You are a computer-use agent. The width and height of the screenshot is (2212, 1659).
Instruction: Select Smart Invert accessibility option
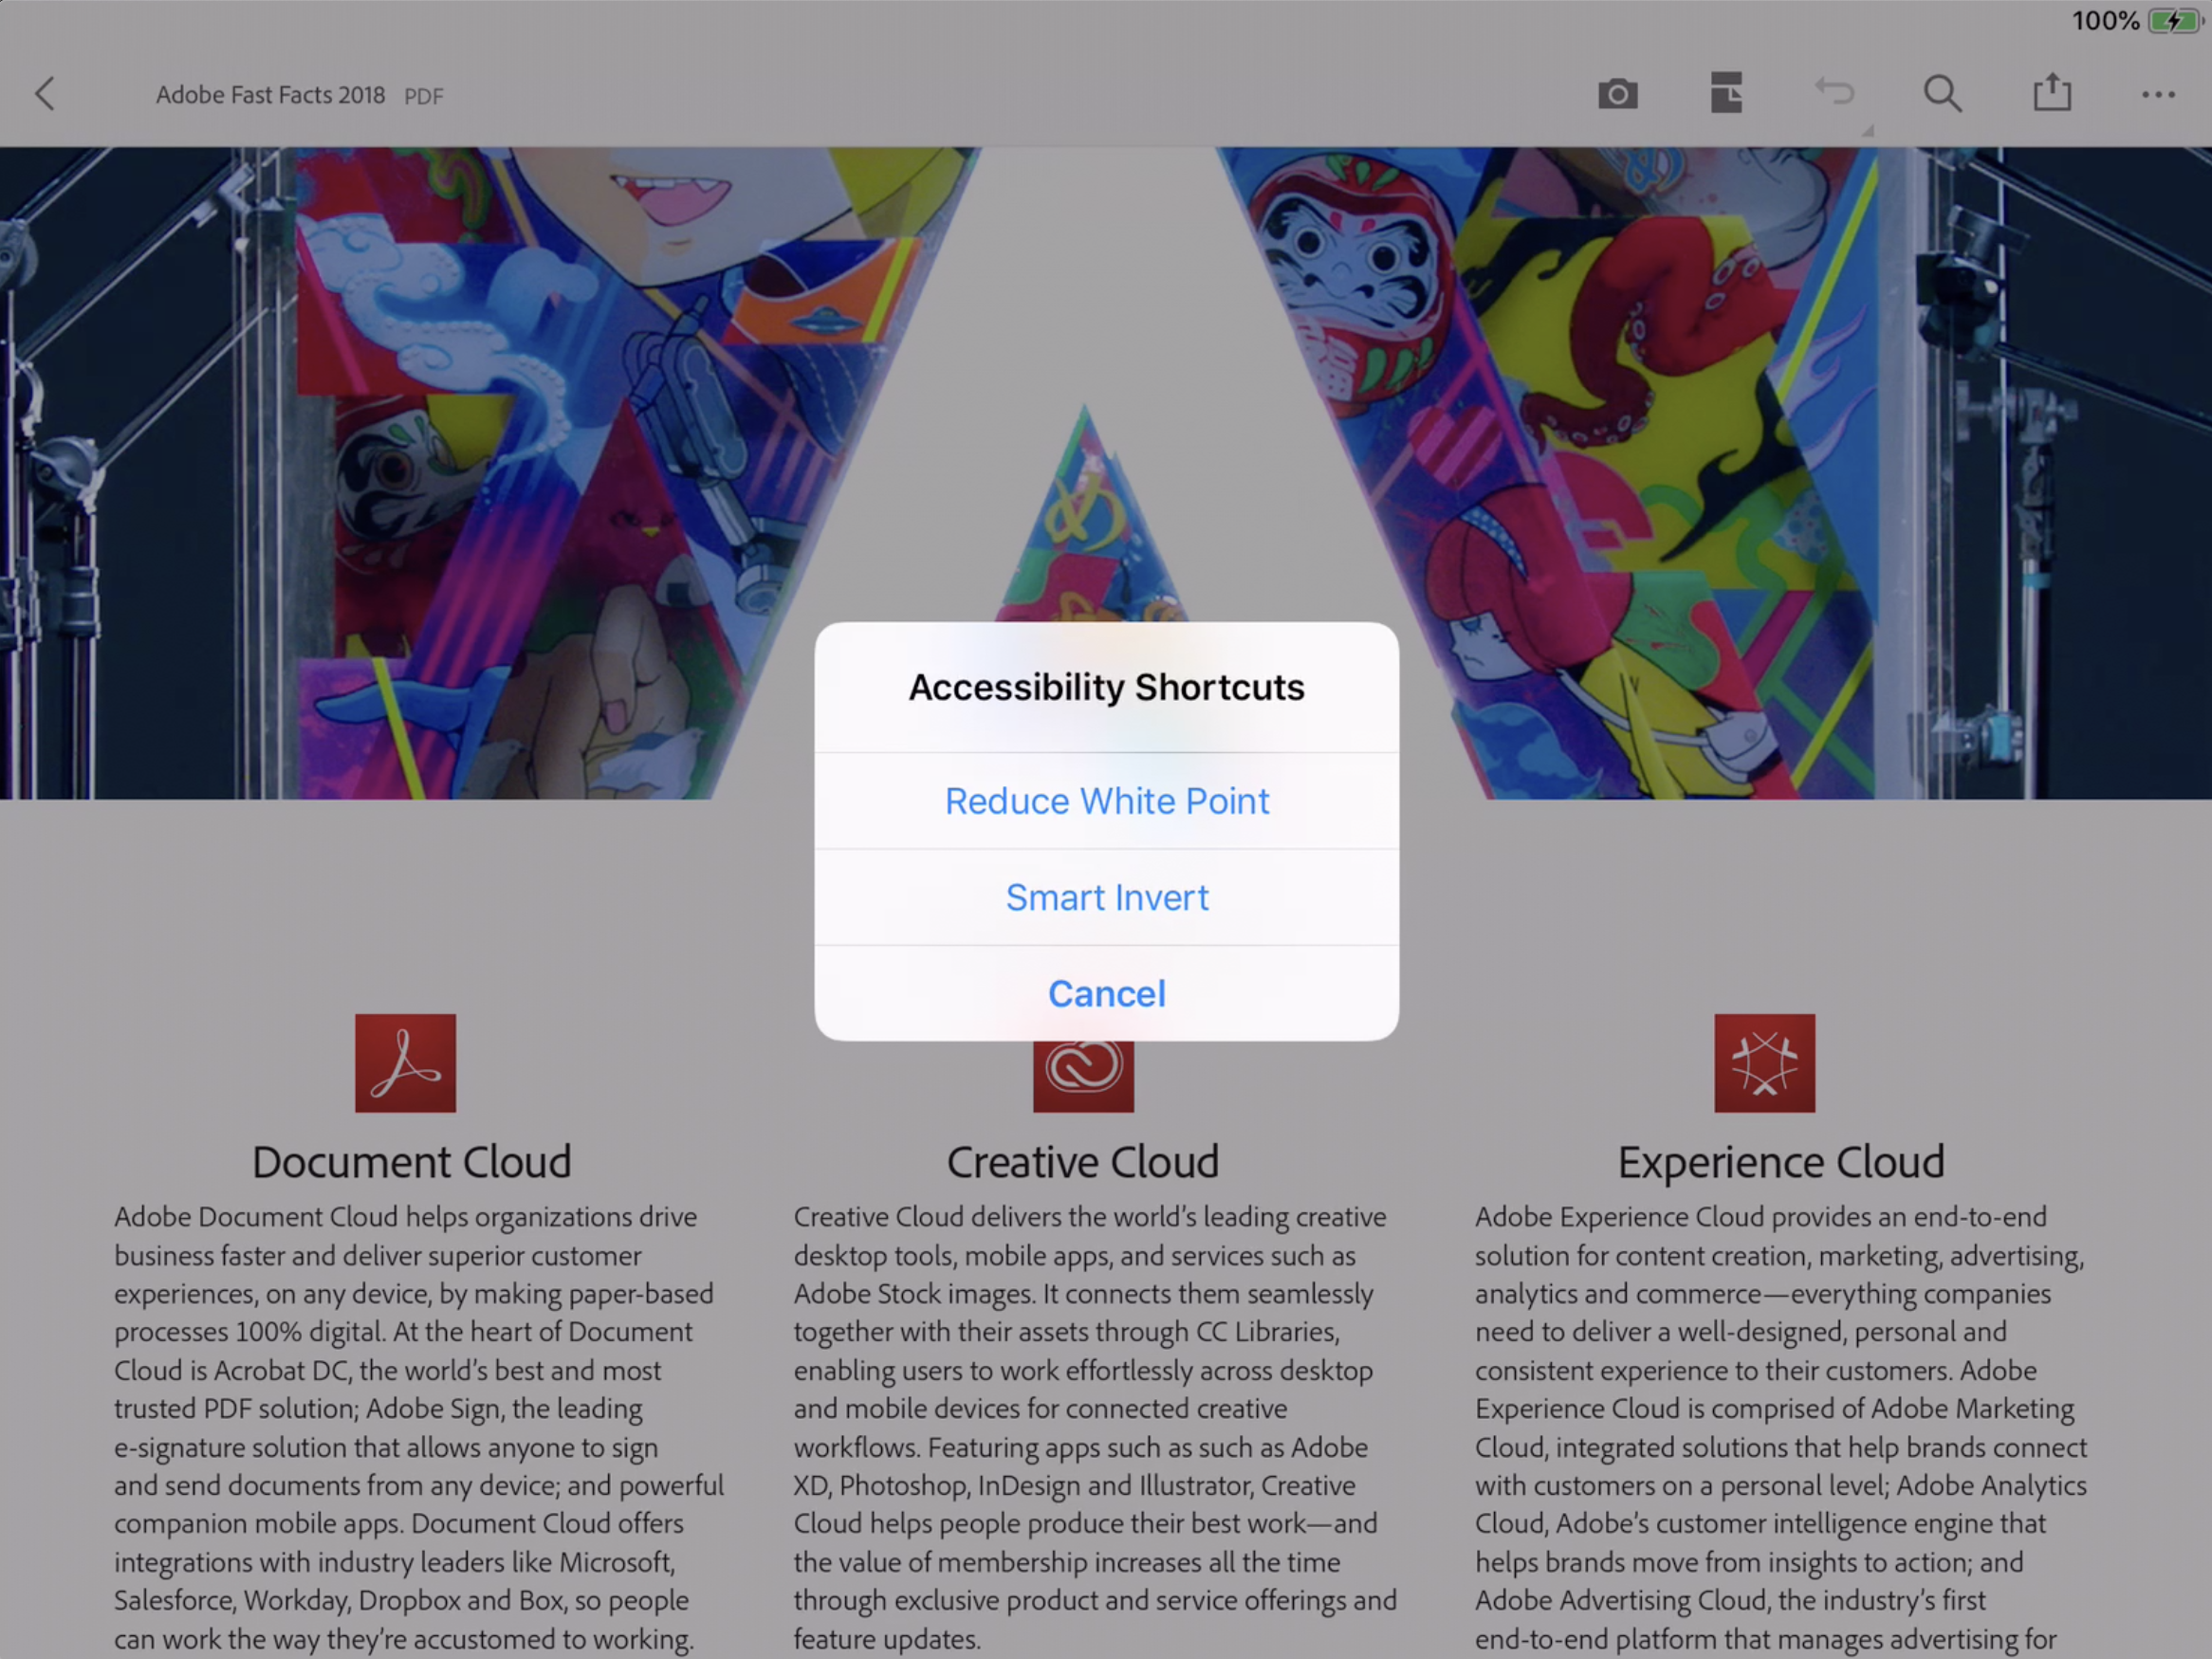1106,895
